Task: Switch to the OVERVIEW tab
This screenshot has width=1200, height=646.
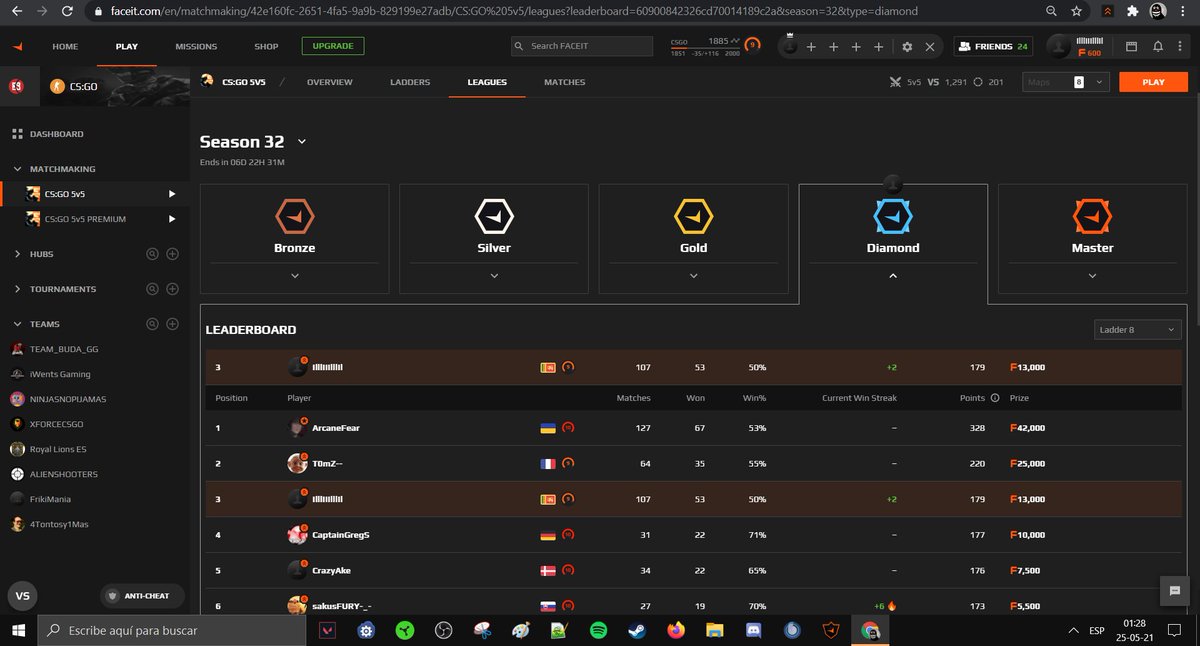Action: pyautogui.click(x=330, y=82)
